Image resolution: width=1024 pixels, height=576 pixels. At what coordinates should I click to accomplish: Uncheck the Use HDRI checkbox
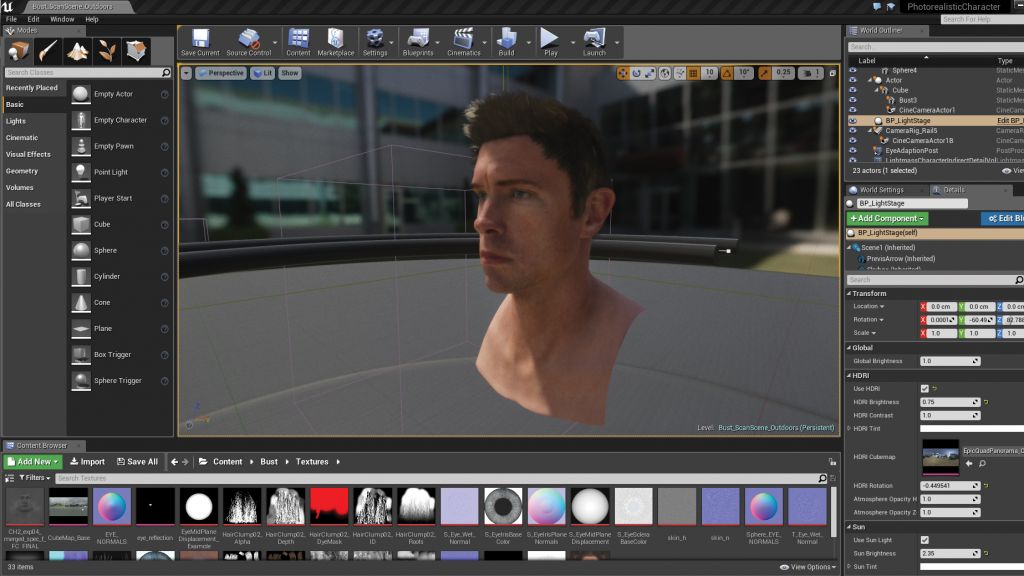tap(924, 388)
